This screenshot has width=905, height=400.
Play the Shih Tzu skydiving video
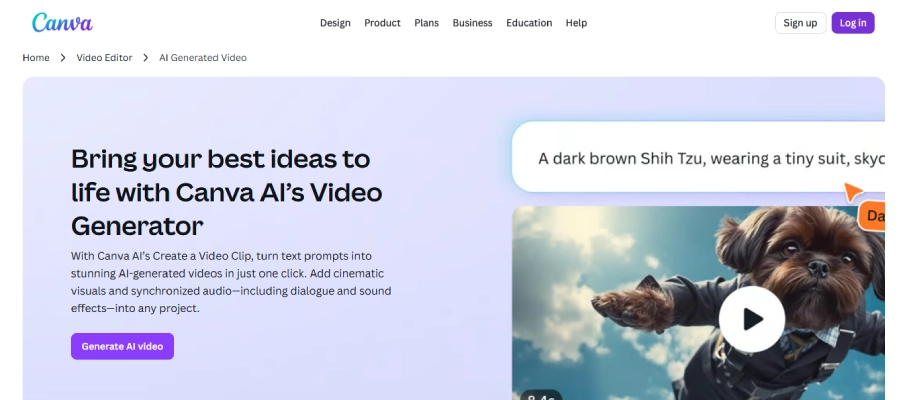pyautogui.click(x=751, y=319)
